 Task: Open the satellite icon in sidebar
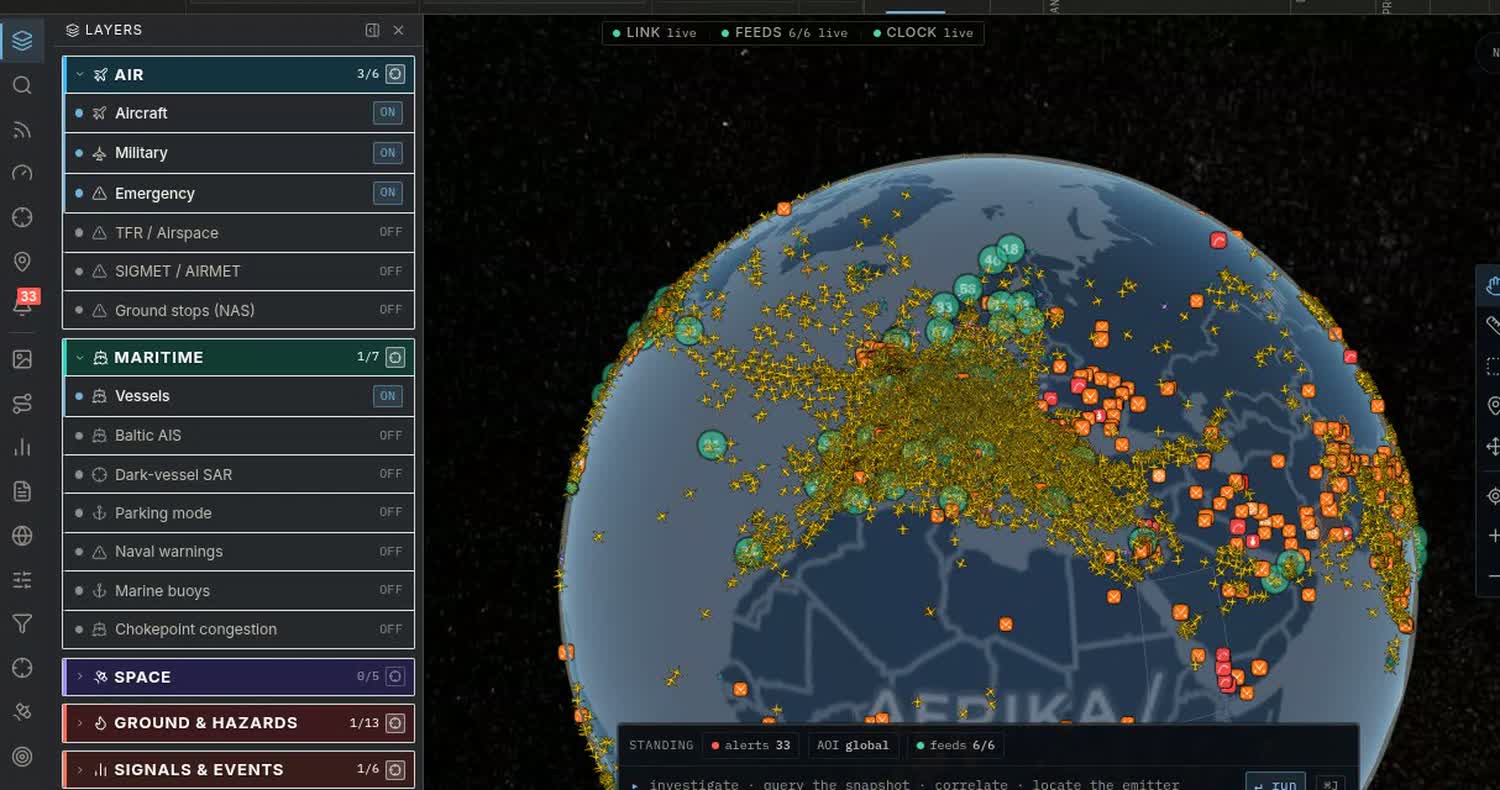[22, 712]
